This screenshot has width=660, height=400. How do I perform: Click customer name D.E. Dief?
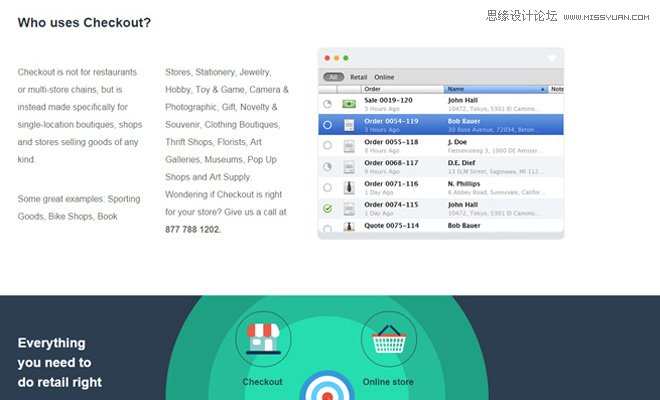click(461, 163)
